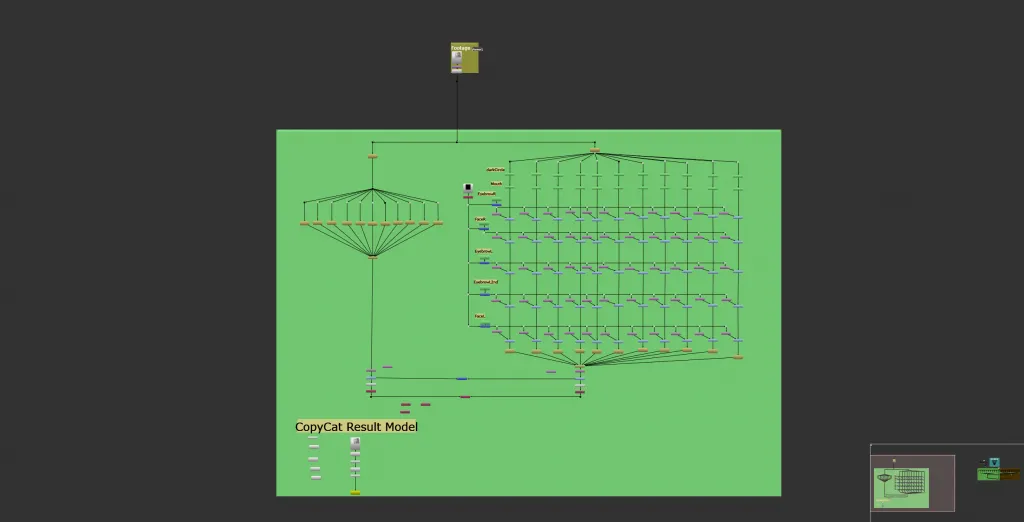Screen dimensions: 1024x522
Task: Click the node with black square icon
Action: [468, 187]
